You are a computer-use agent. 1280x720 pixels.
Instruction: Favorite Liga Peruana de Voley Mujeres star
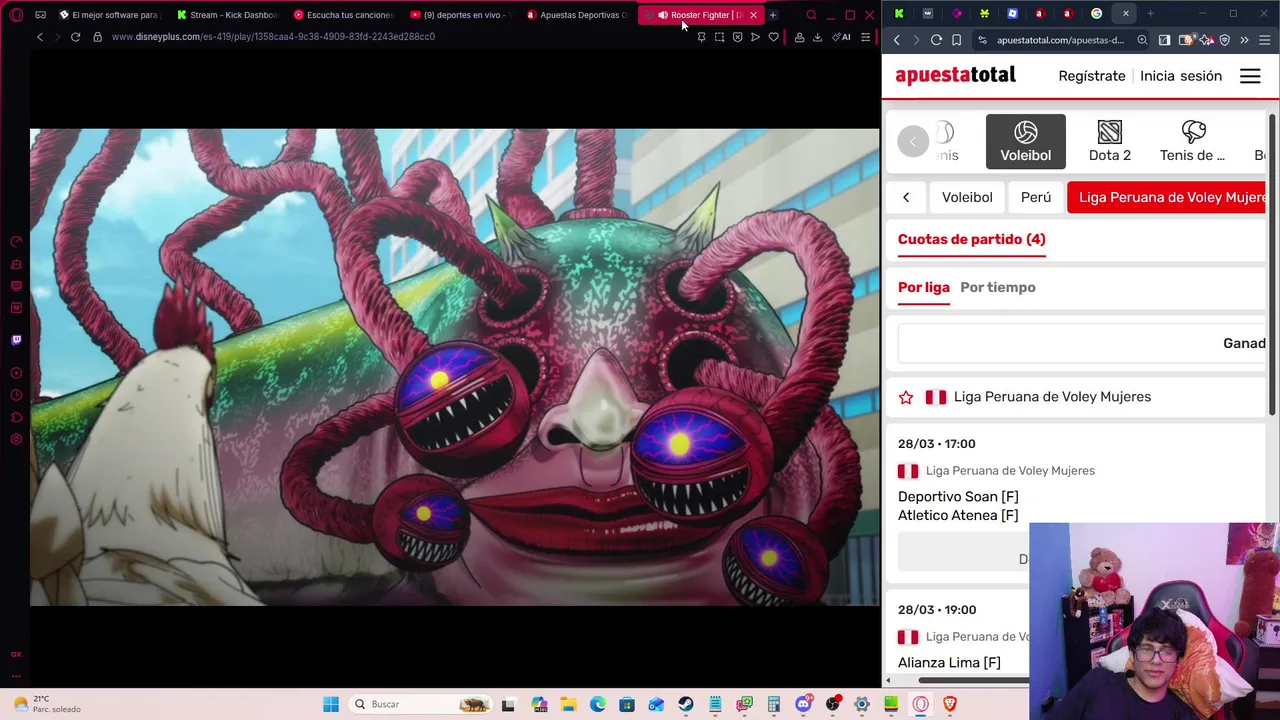pyautogui.click(x=906, y=397)
